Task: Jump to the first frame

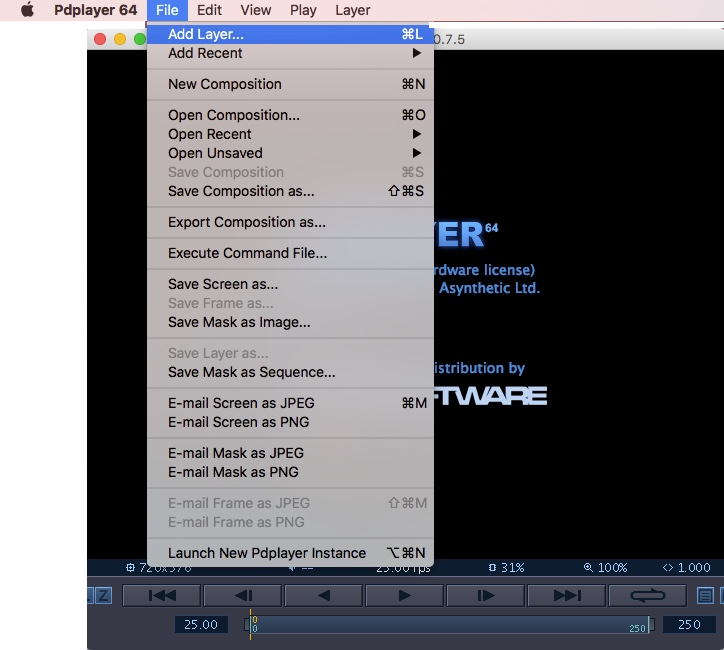Action: click(x=162, y=596)
